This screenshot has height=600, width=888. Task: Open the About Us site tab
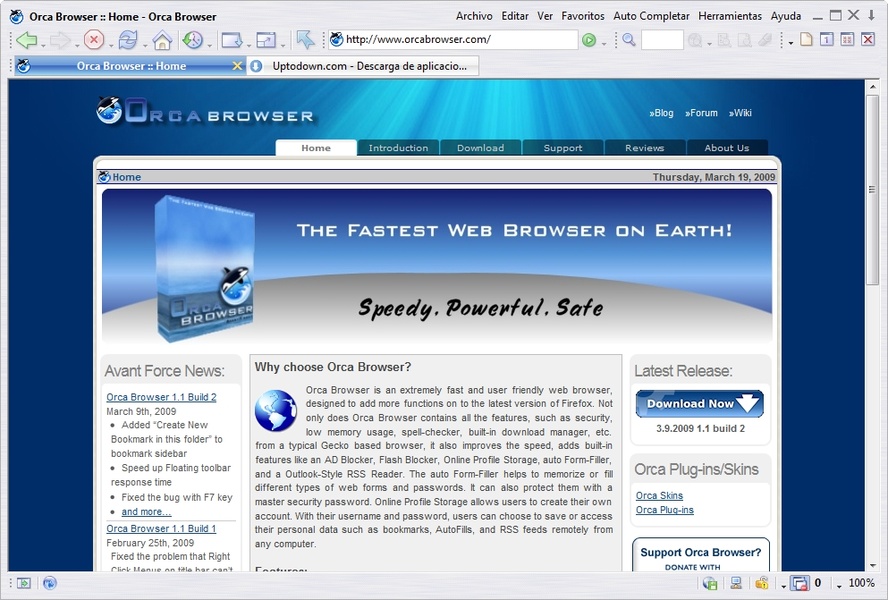[x=727, y=148]
